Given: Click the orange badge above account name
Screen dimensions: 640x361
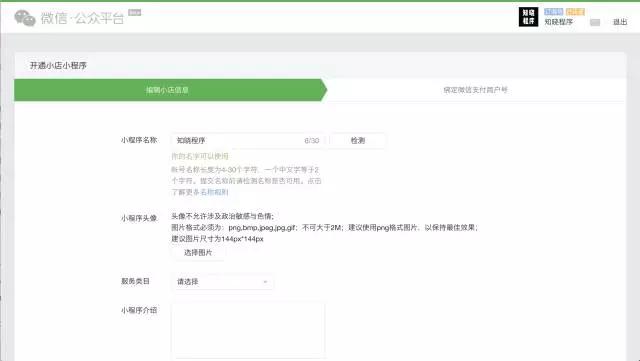Looking at the screenshot, I should pyautogui.click(x=576, y=12).
